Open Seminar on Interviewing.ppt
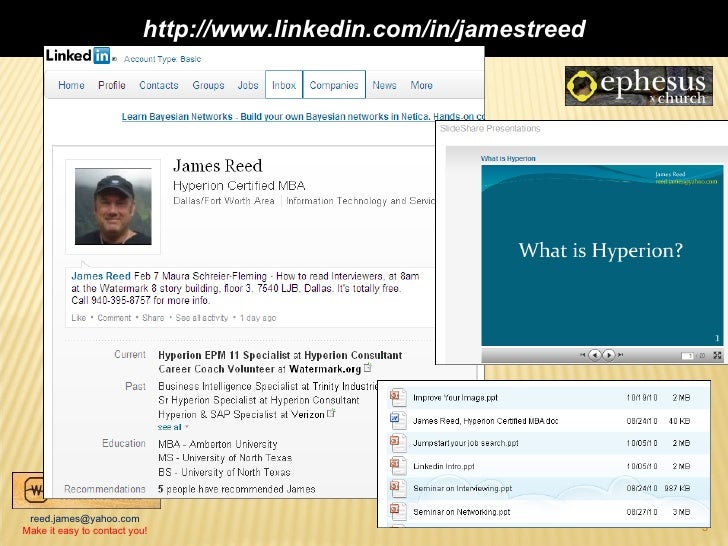 coord(462,488)
